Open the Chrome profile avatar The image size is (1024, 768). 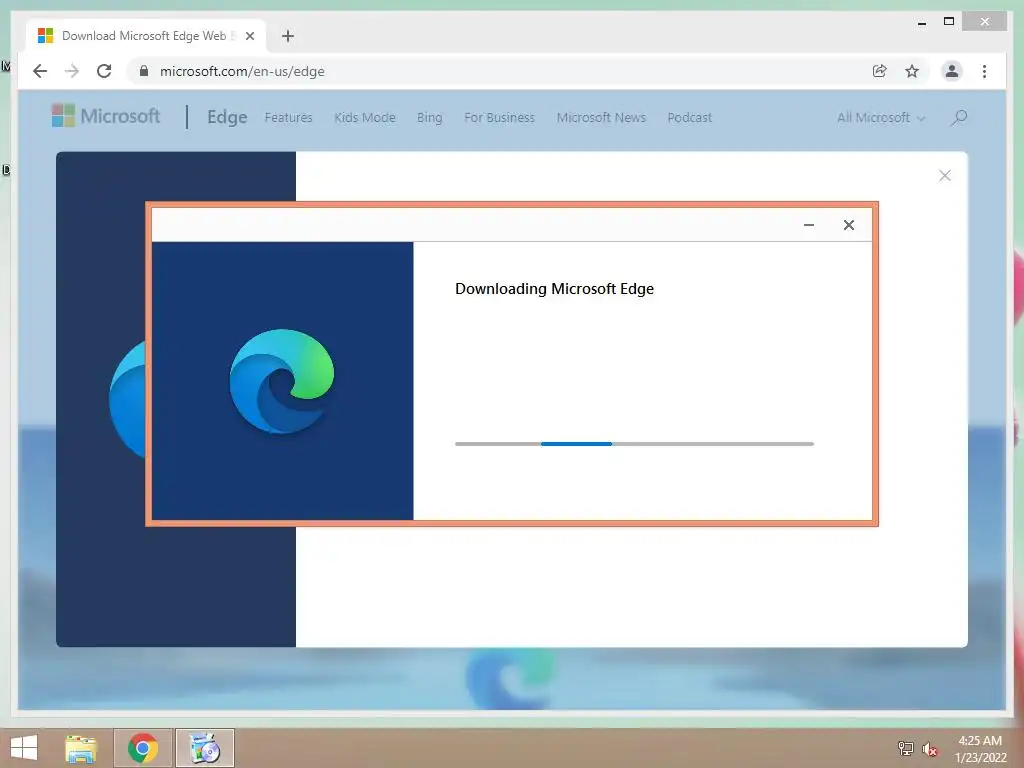[952, 71]
